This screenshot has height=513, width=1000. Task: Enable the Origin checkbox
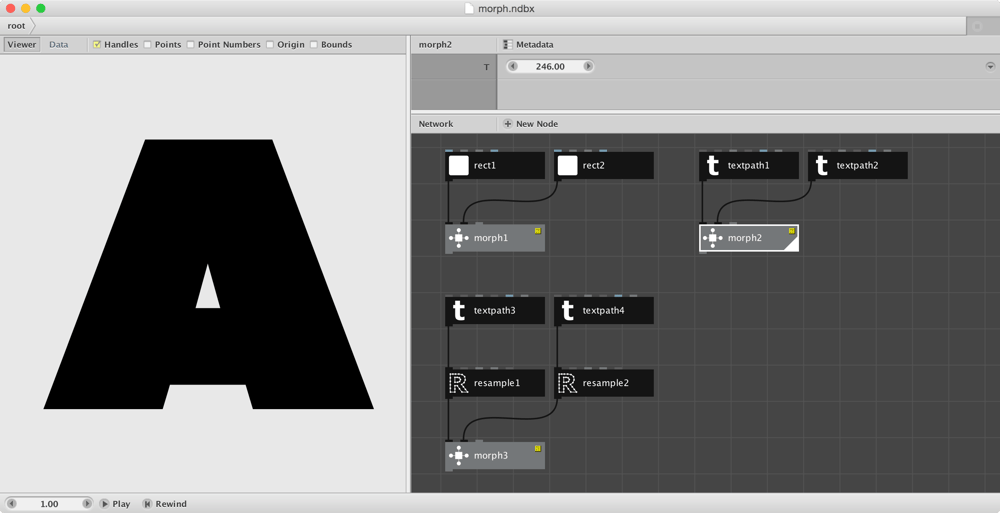[270, 45]
